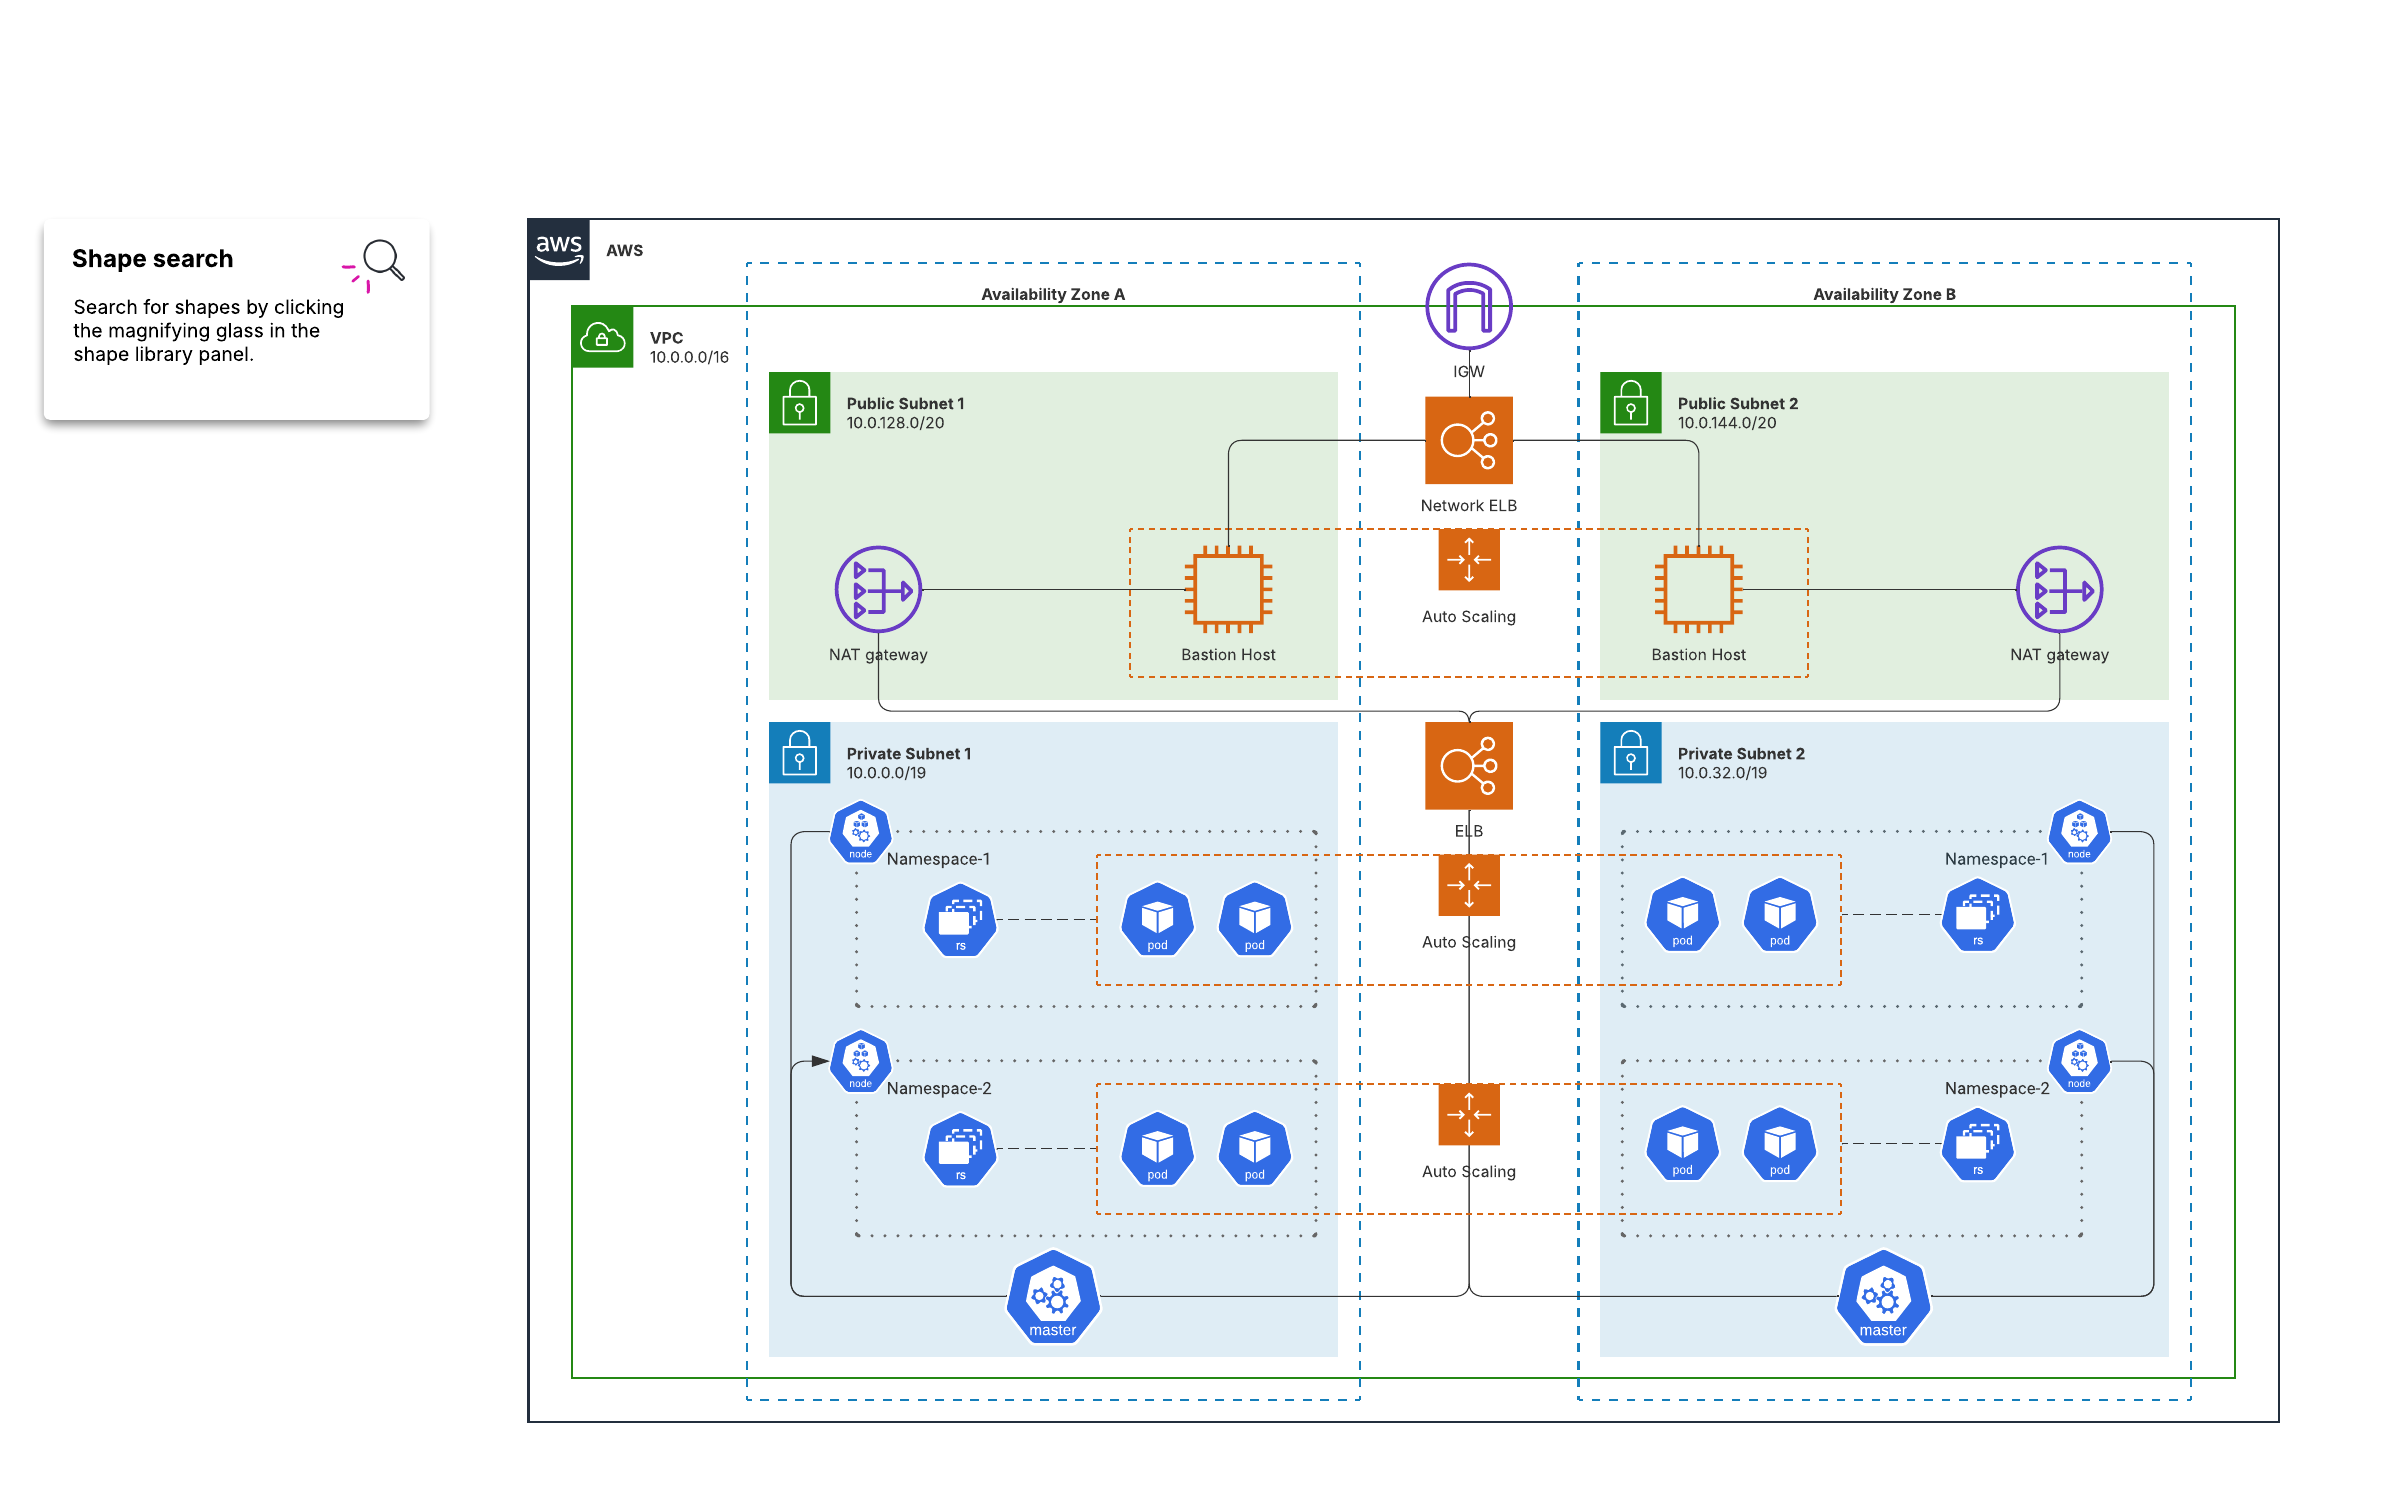Click the Private Subnet 2 title text

click(1740, 753)
